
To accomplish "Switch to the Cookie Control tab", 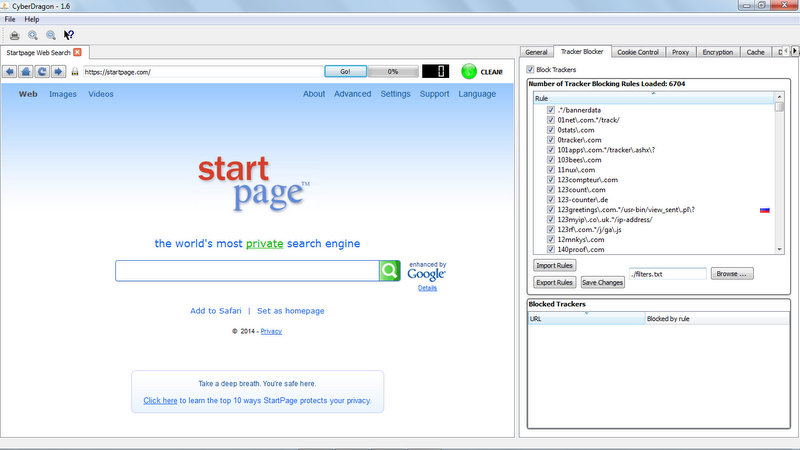I will [638, 52].
